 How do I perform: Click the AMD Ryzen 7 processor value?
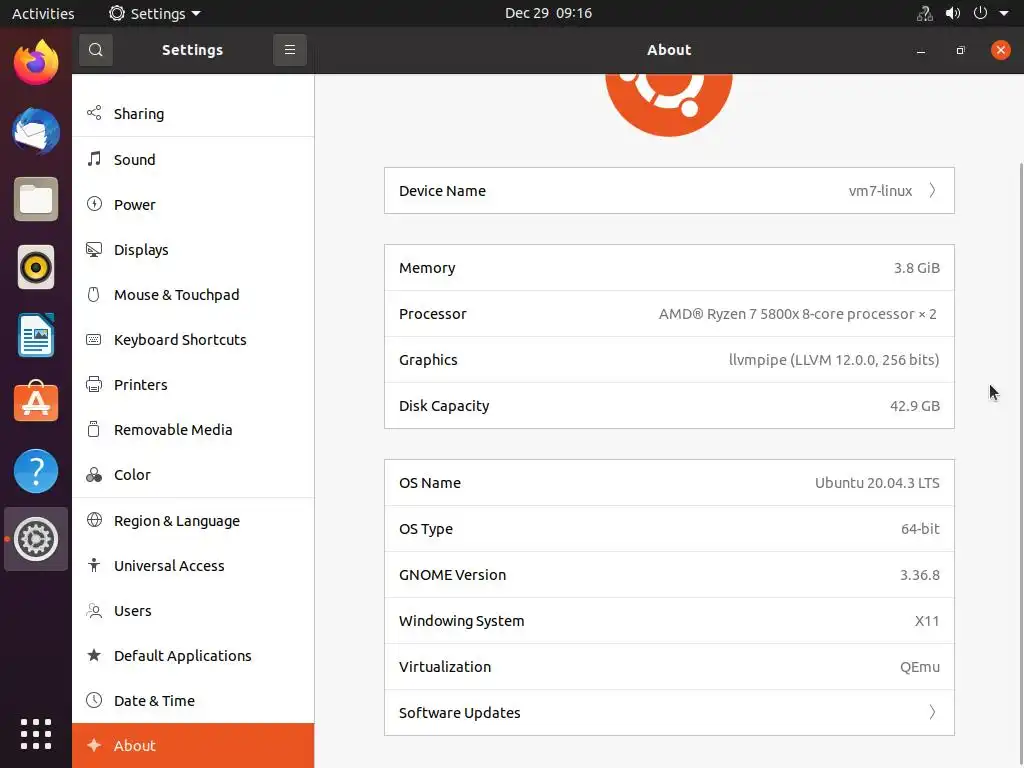pos(797,313)
